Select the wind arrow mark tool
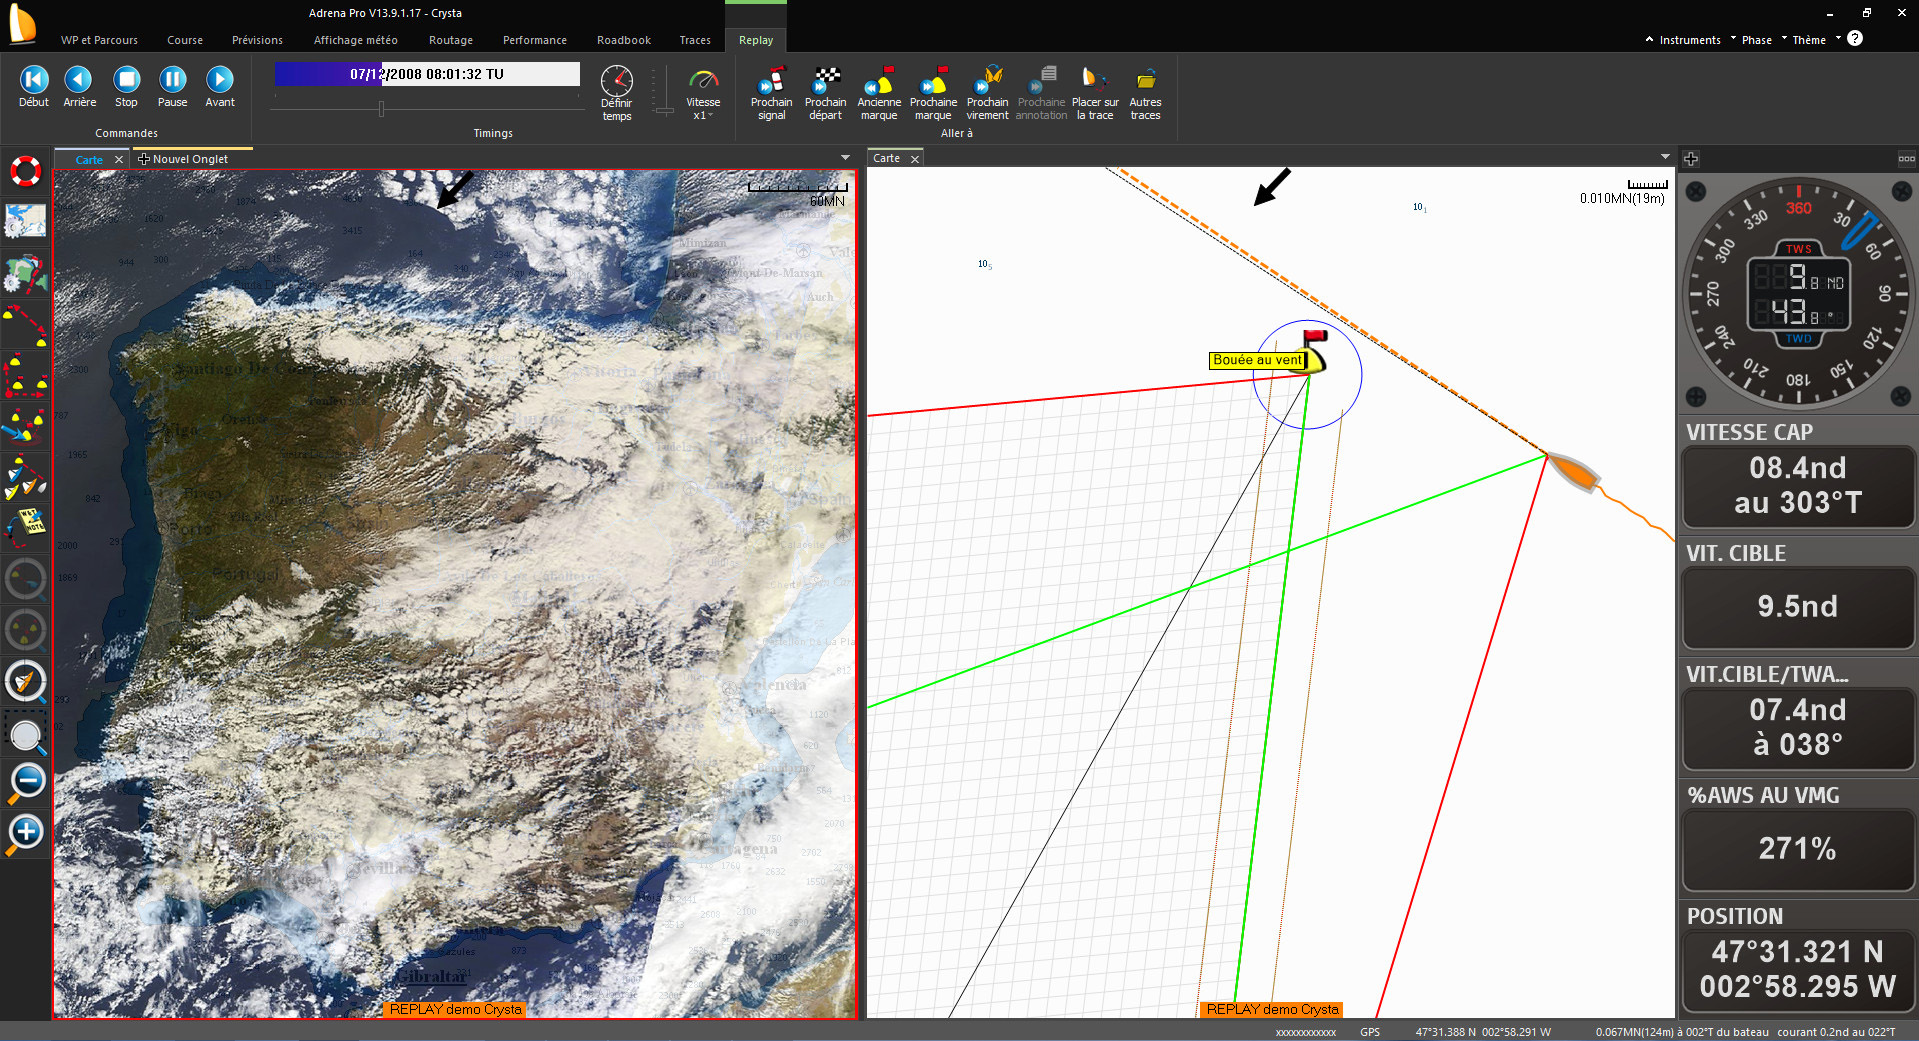 click(25, 427)
